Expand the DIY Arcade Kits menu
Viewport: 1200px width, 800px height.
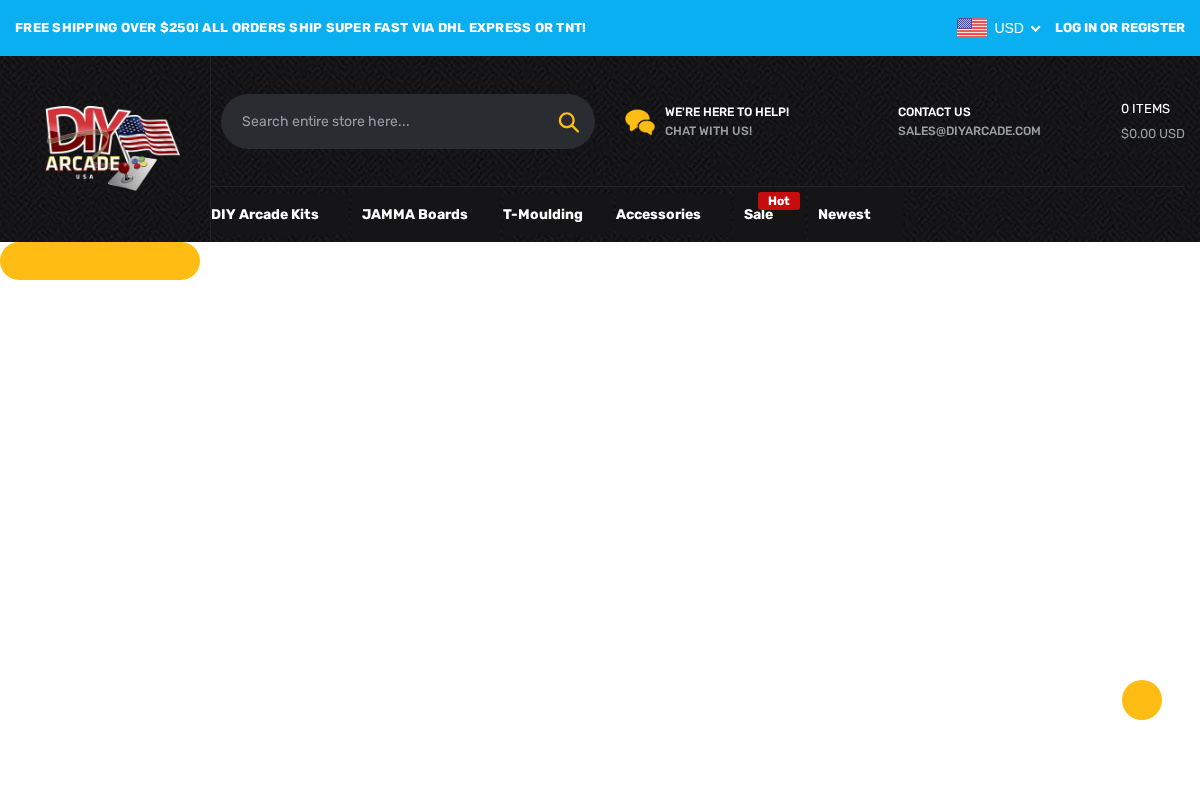264,214
